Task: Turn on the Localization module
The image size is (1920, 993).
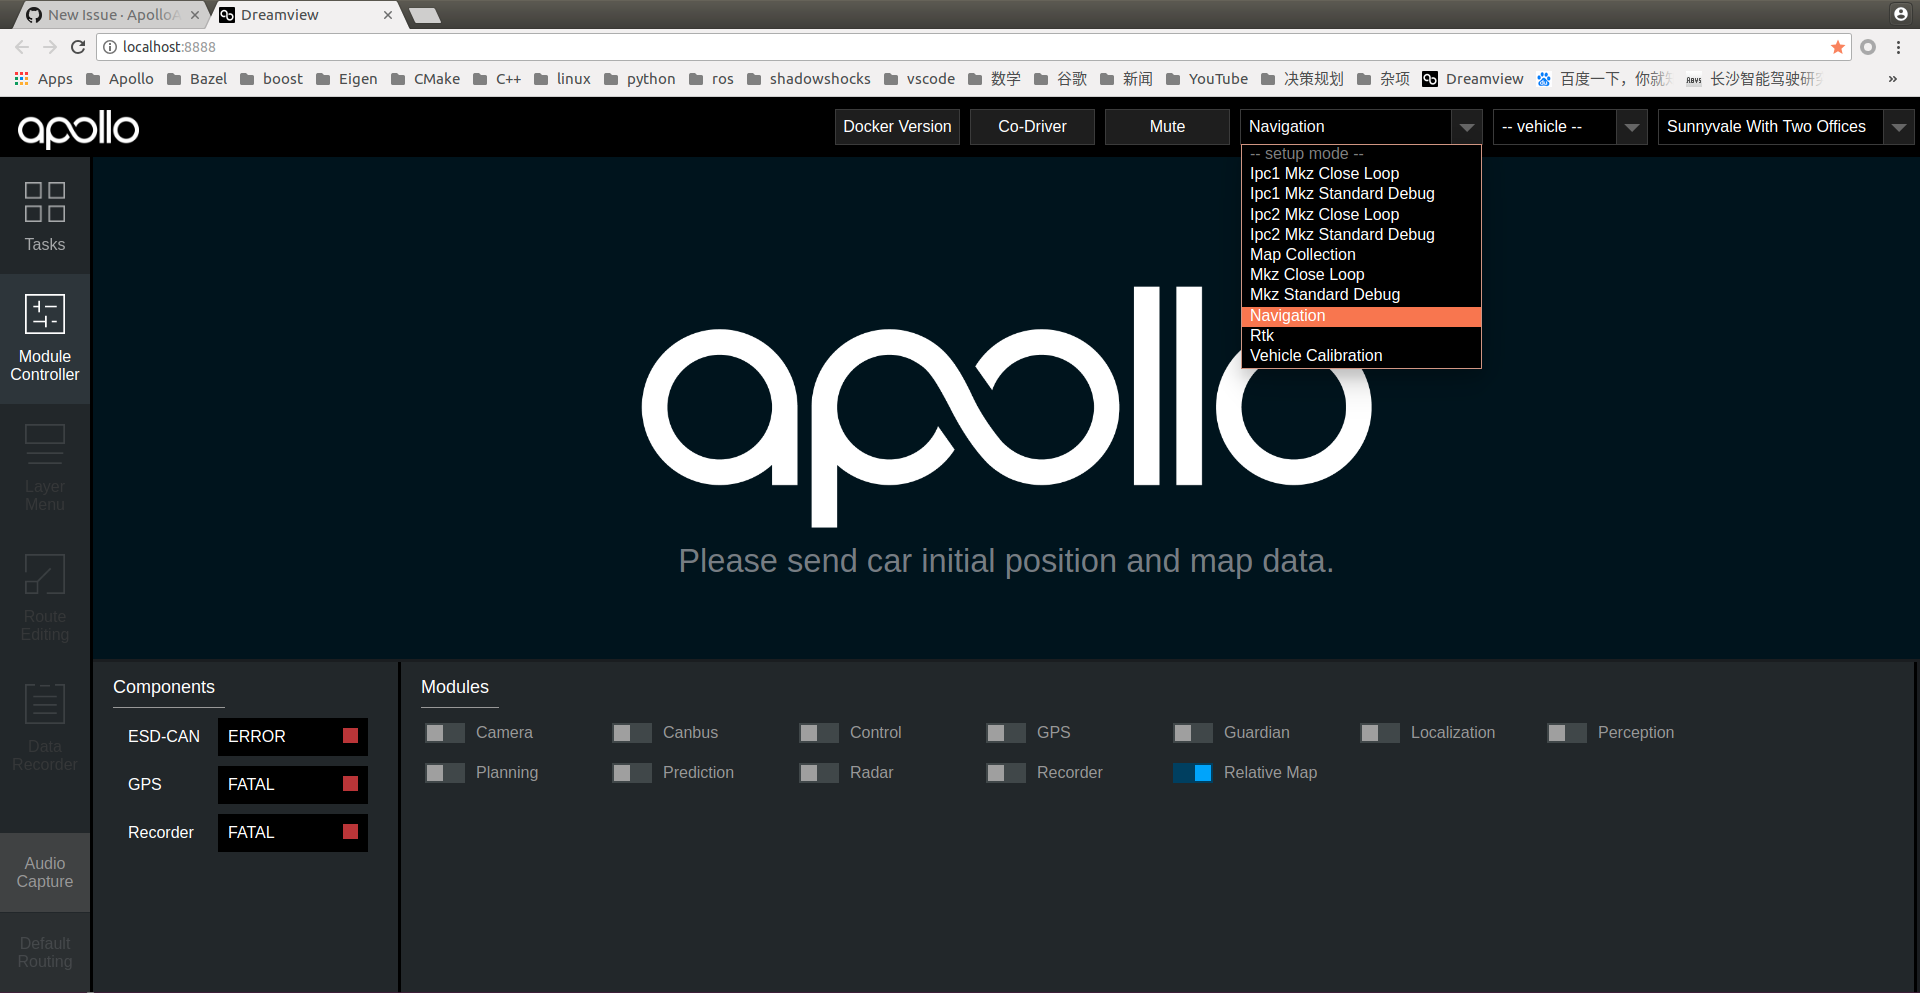Action: 1379,732
